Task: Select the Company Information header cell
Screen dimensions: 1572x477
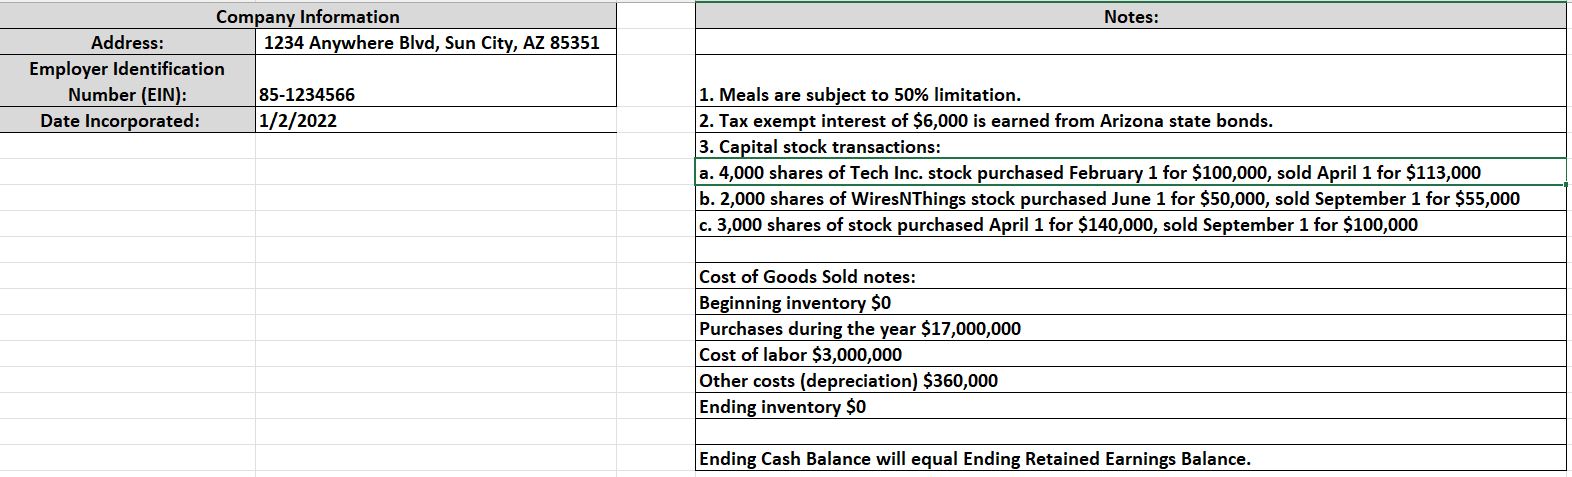Action: pos(308,16)
